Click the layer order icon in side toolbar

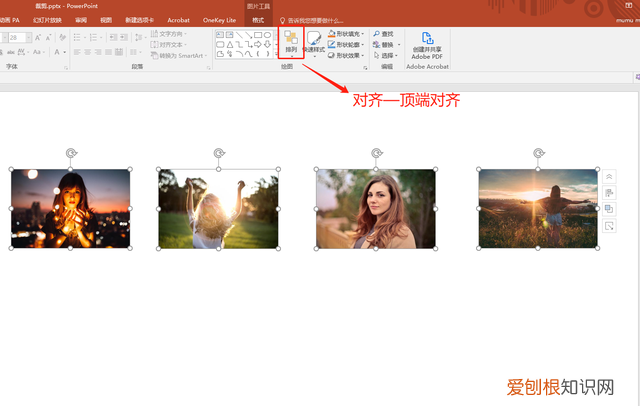[x=609, y=209]
